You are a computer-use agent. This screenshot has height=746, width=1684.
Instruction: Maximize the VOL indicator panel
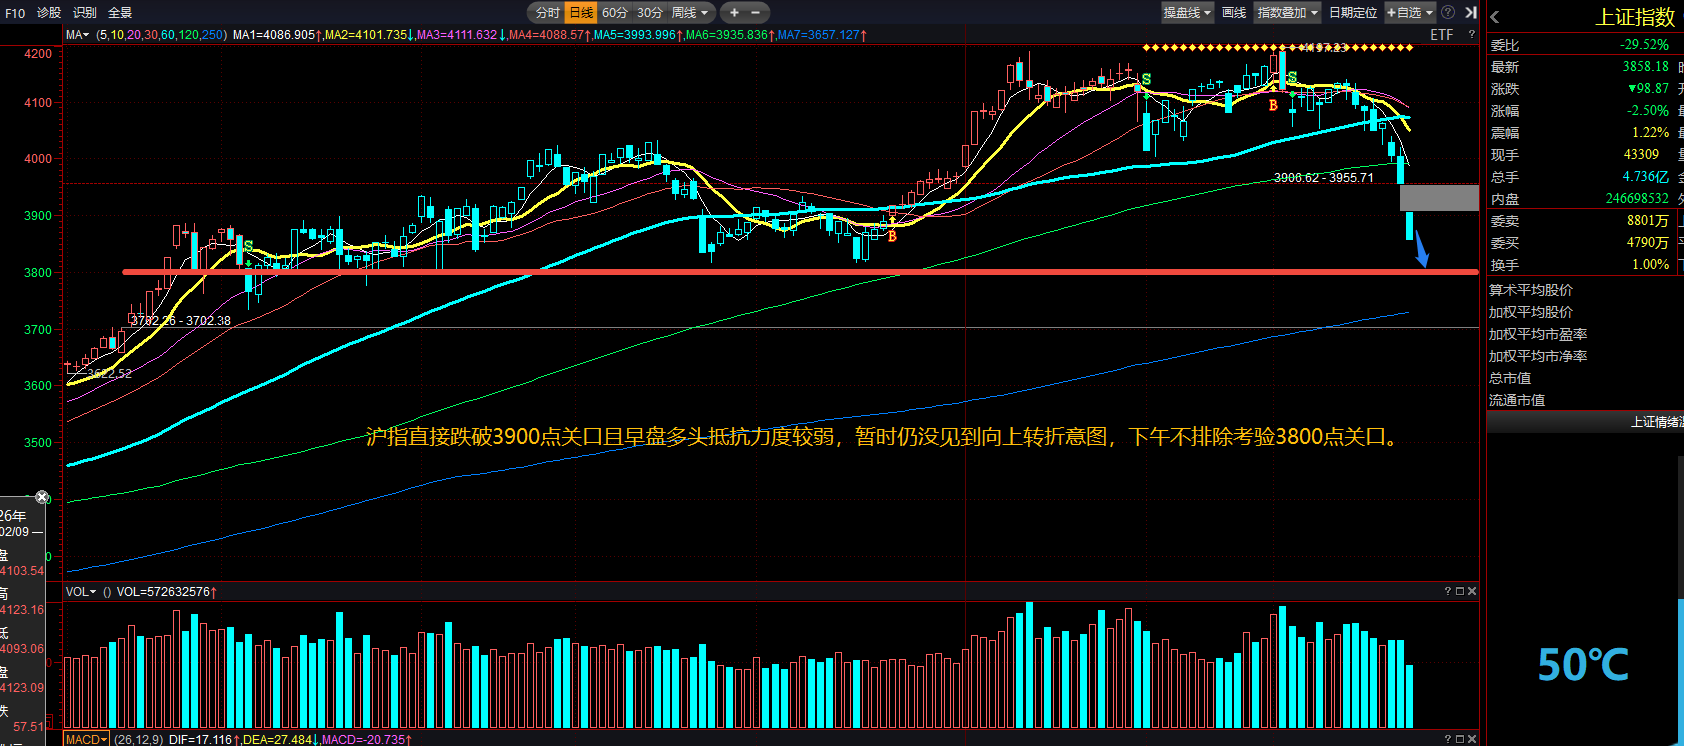coord(1459,591)
